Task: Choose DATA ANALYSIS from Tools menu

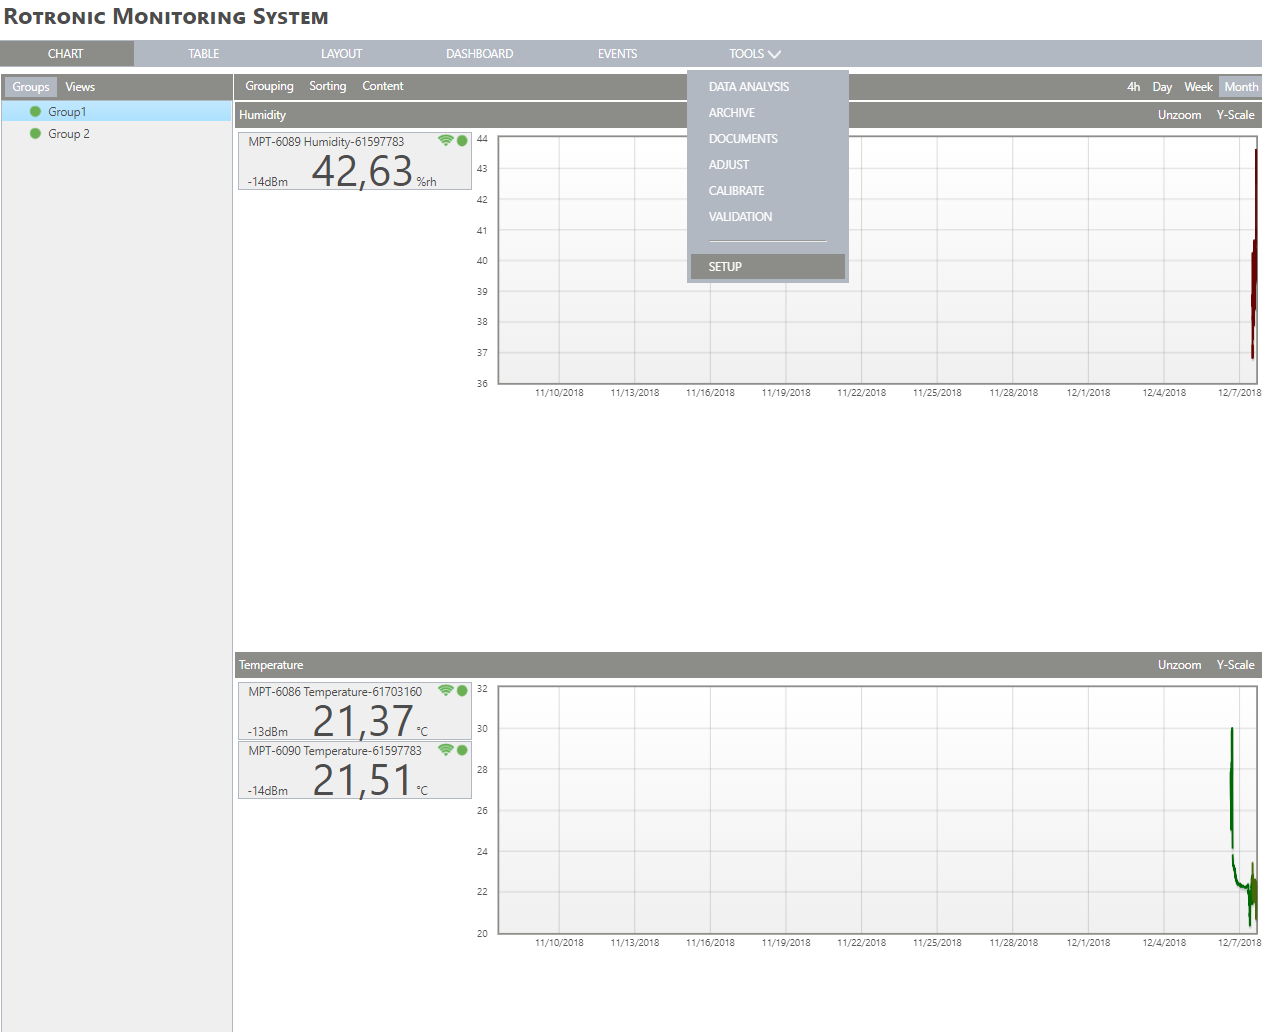Action: point(749,87)
